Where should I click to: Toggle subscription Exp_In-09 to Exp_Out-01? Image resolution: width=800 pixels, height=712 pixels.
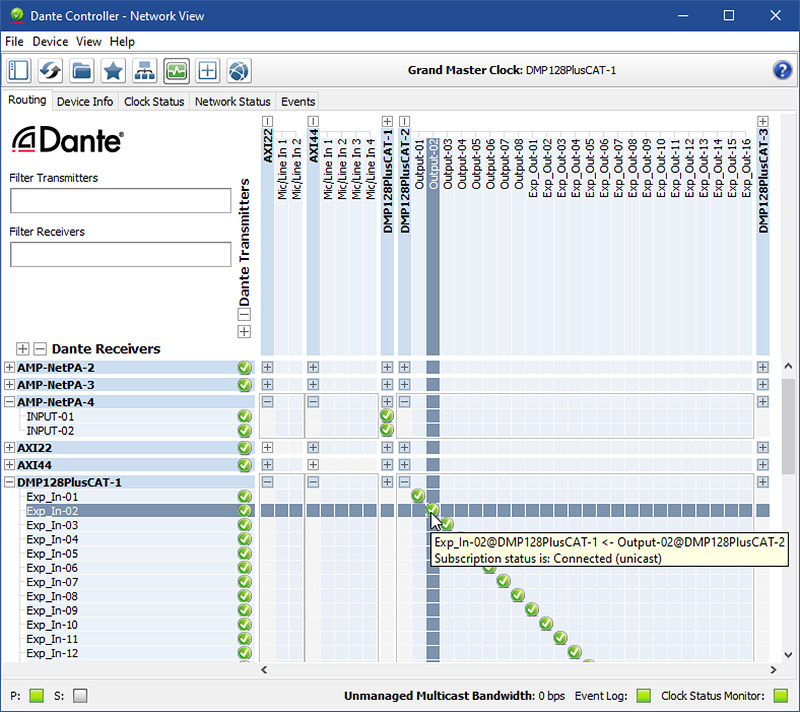532,609
